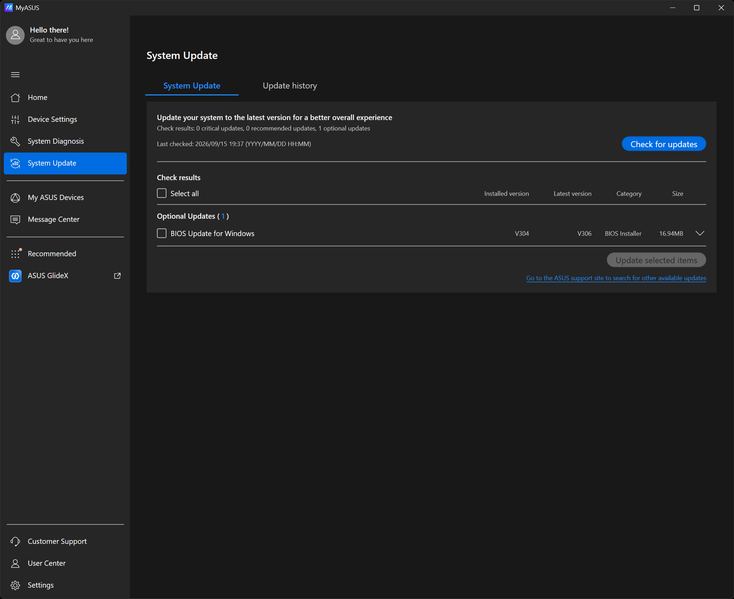
Task: Click the Device Settings sliders icon
Action: pos(15,119)
